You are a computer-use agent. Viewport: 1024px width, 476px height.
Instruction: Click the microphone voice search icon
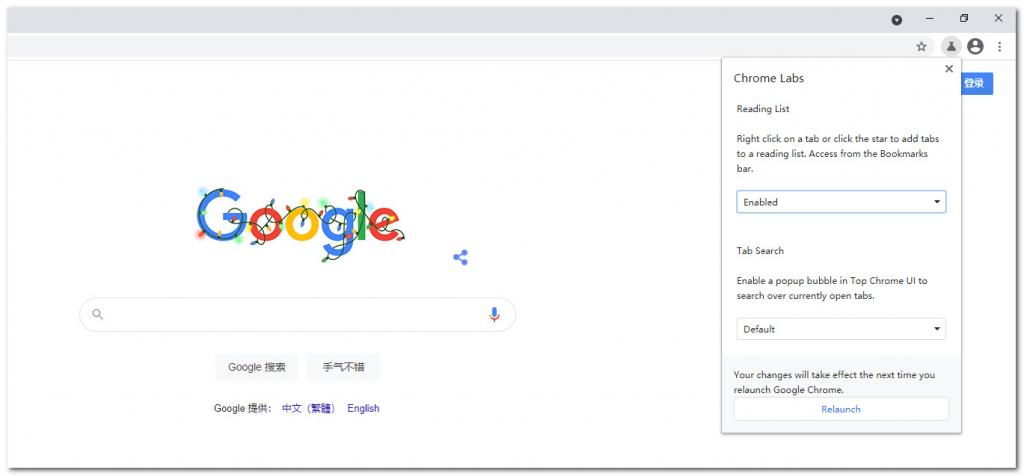494,315
